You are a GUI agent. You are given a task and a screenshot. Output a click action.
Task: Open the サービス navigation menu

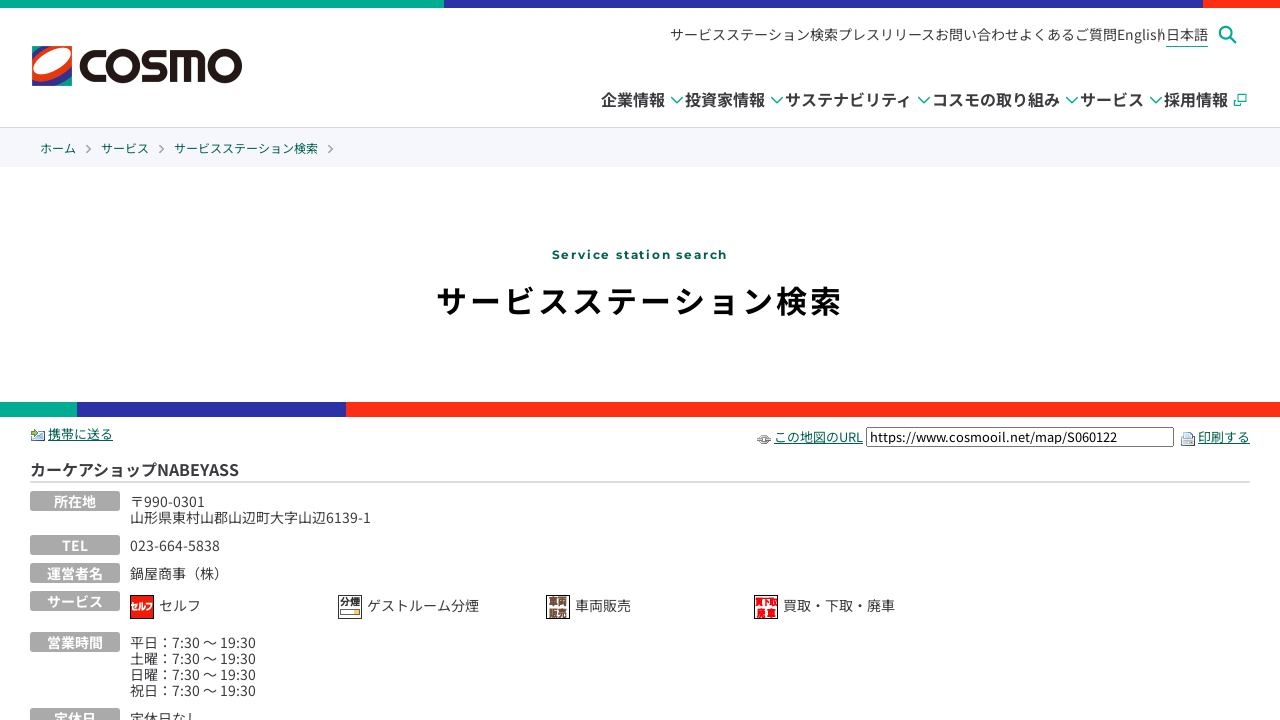[1120, 100]
